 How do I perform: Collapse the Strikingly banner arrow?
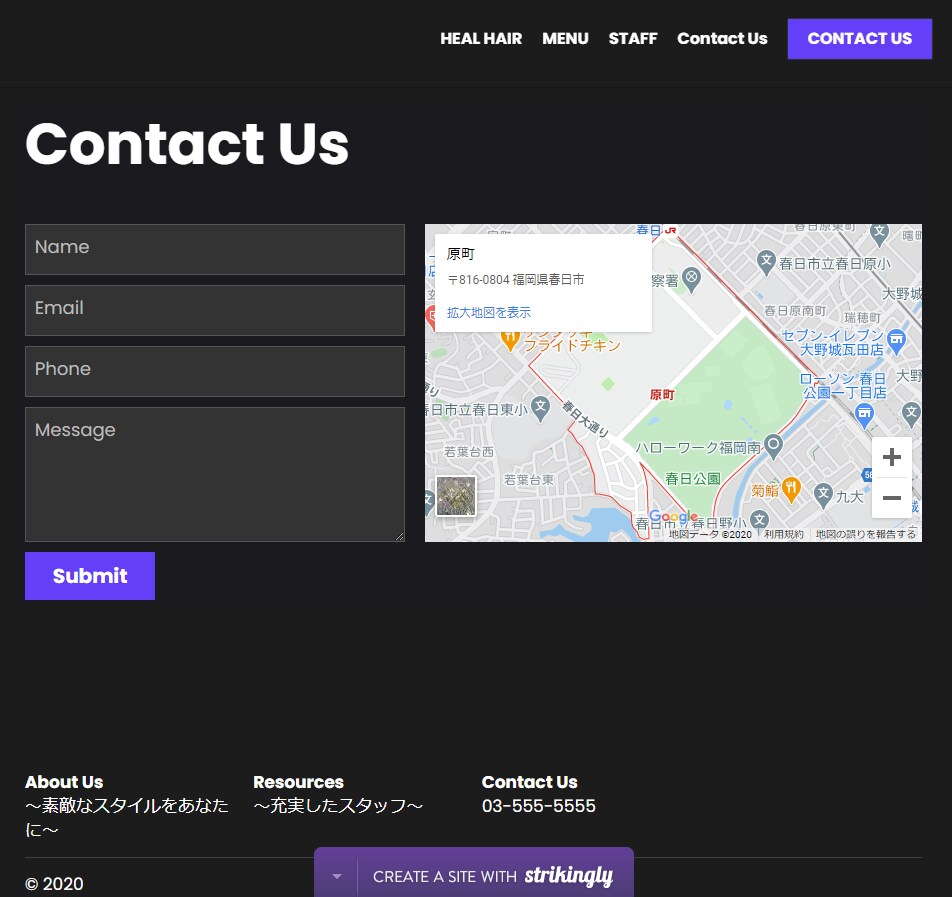pyautogui.click(x=337, y=876)
